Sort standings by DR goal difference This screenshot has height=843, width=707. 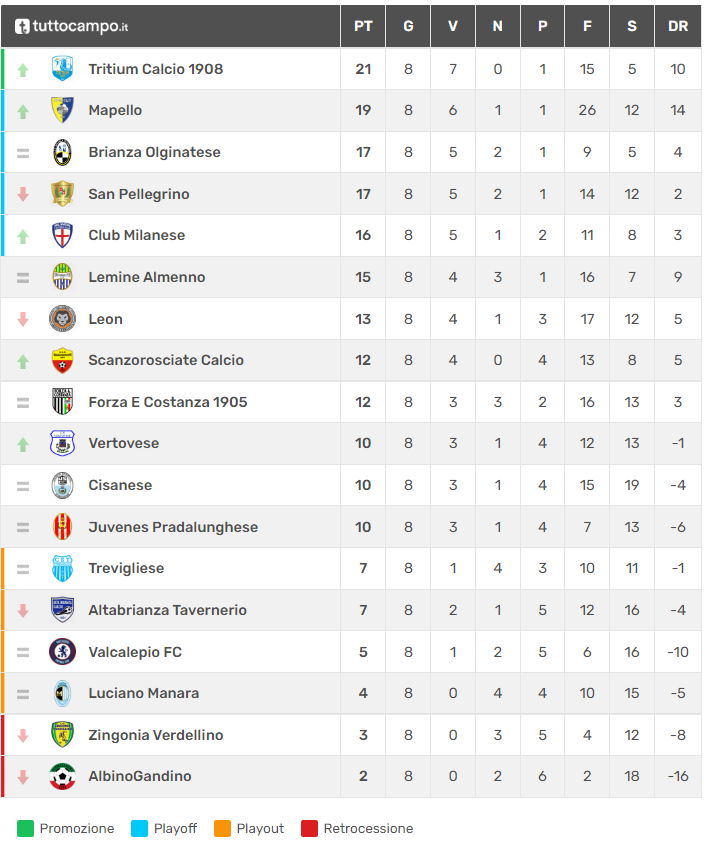[x=678, y=26]
